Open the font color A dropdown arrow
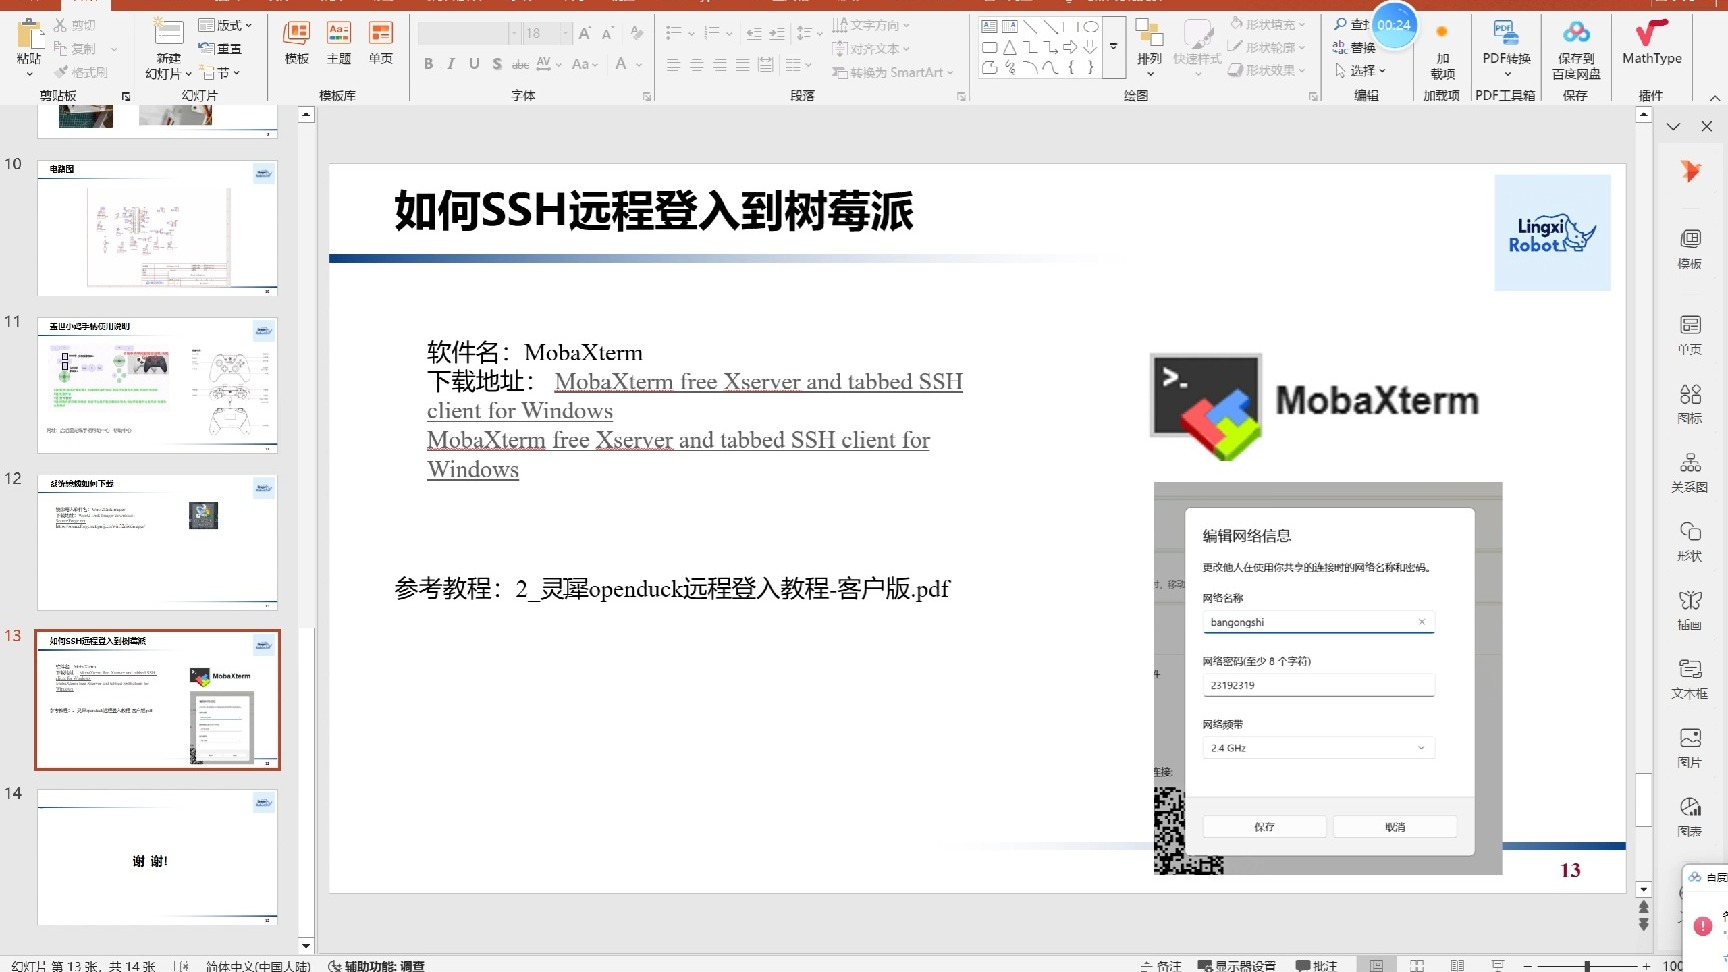 point(639,64)
